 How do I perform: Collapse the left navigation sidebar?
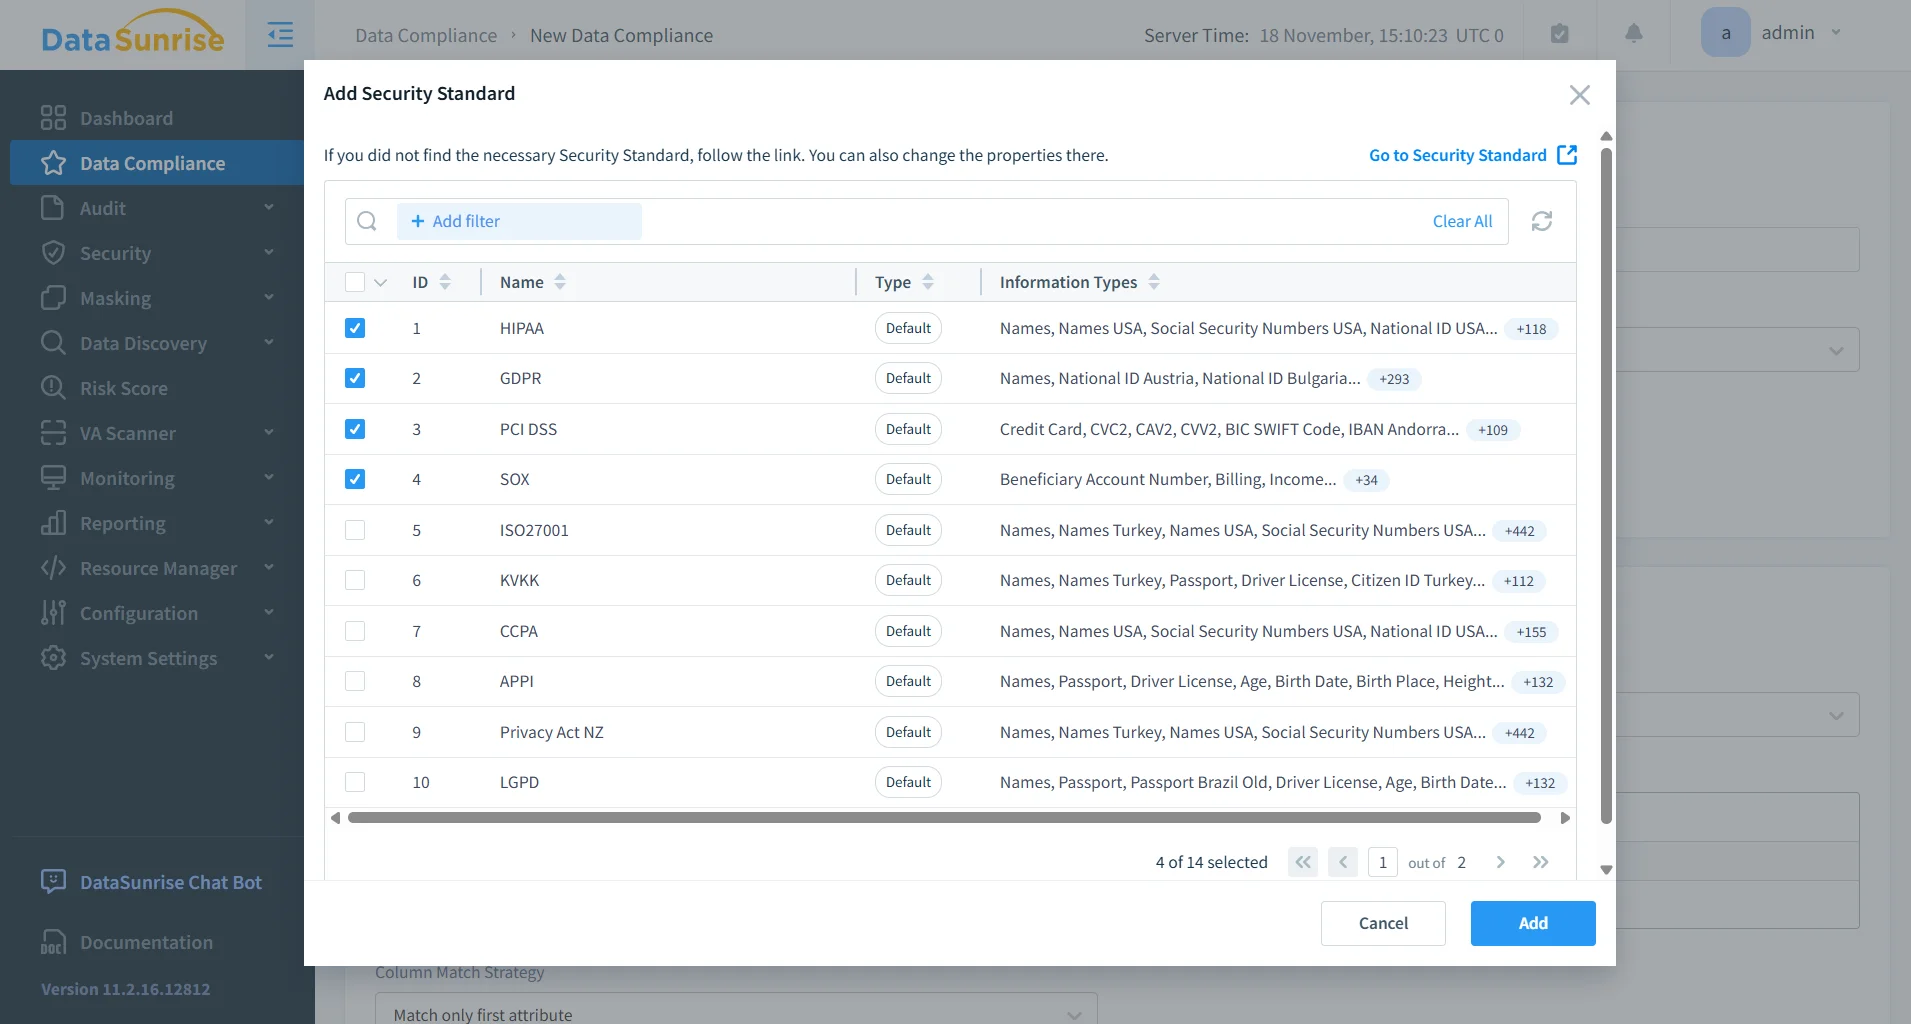[281, 34]
